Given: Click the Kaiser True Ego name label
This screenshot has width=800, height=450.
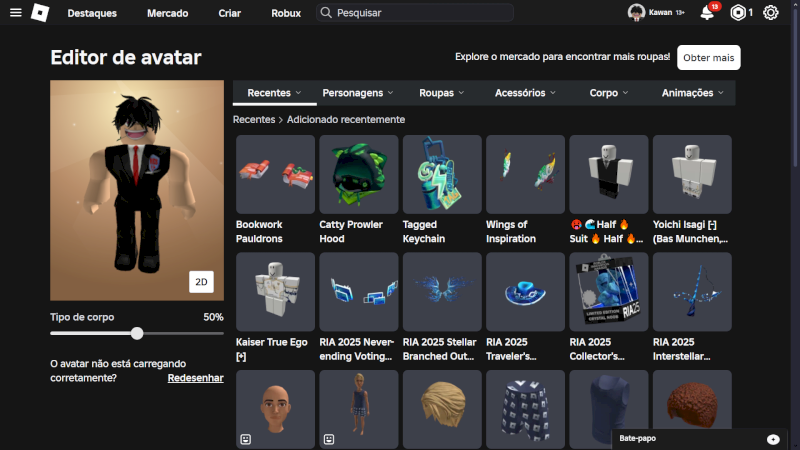Looking at the screenshot, I should pos(271,349).
